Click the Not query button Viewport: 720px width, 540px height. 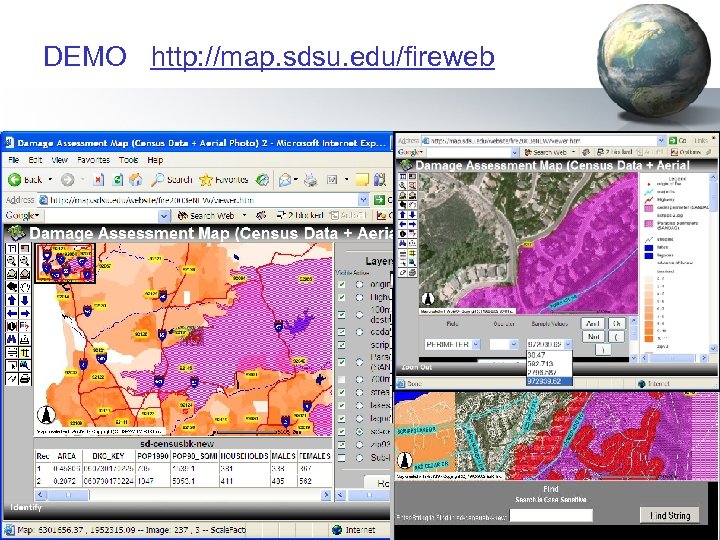click(593, 337)
